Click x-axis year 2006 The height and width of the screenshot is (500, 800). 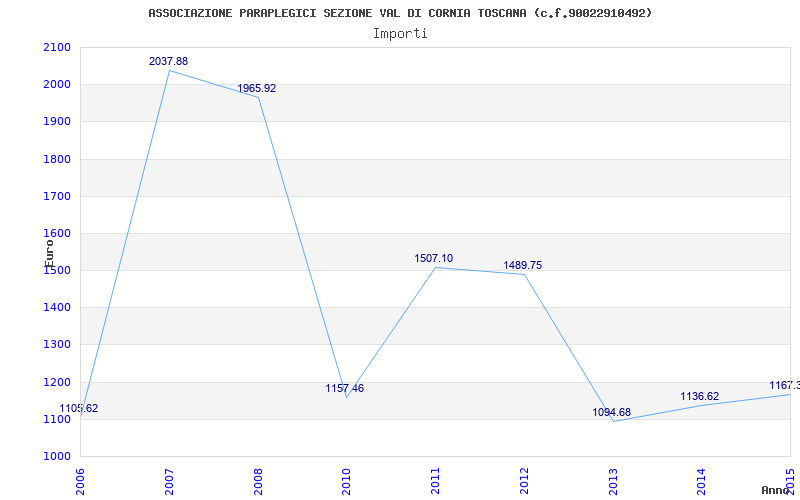point(81,482)
